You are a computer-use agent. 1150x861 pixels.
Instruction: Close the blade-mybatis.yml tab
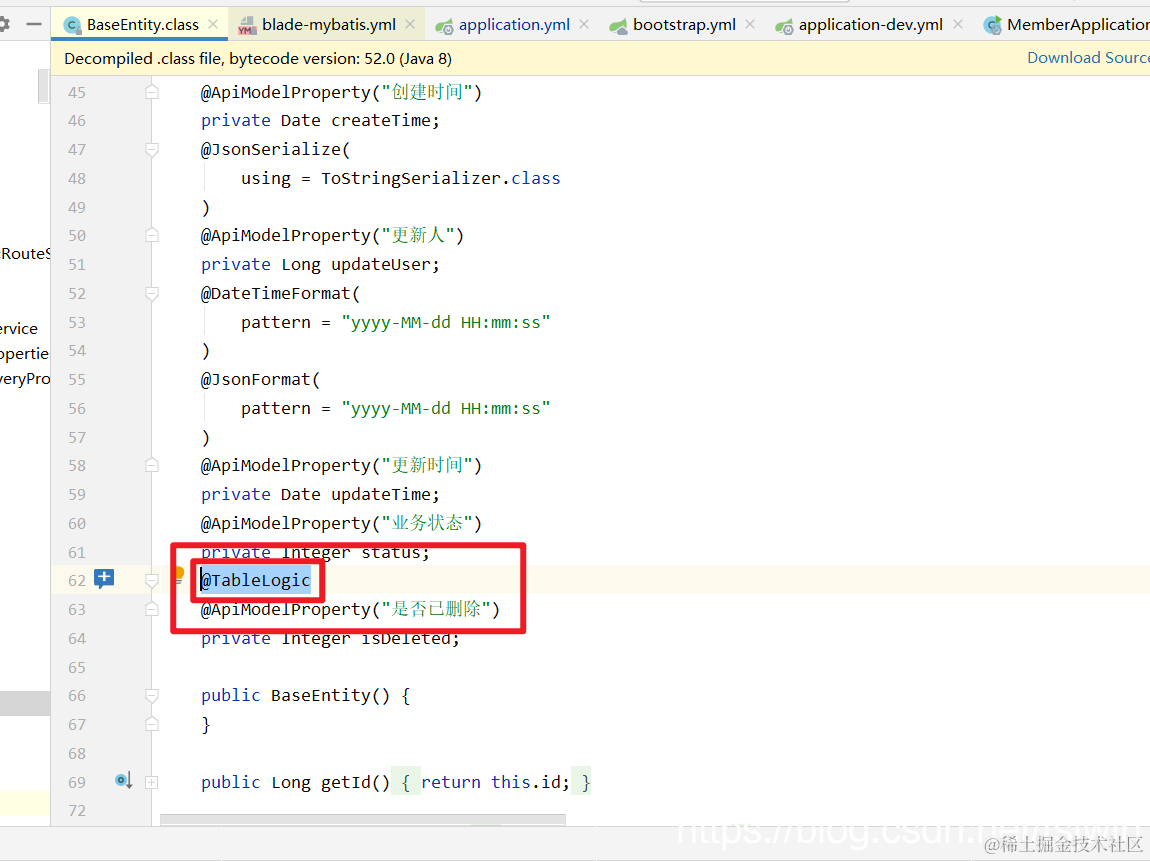pyautogui.click(x=410, y=24)
